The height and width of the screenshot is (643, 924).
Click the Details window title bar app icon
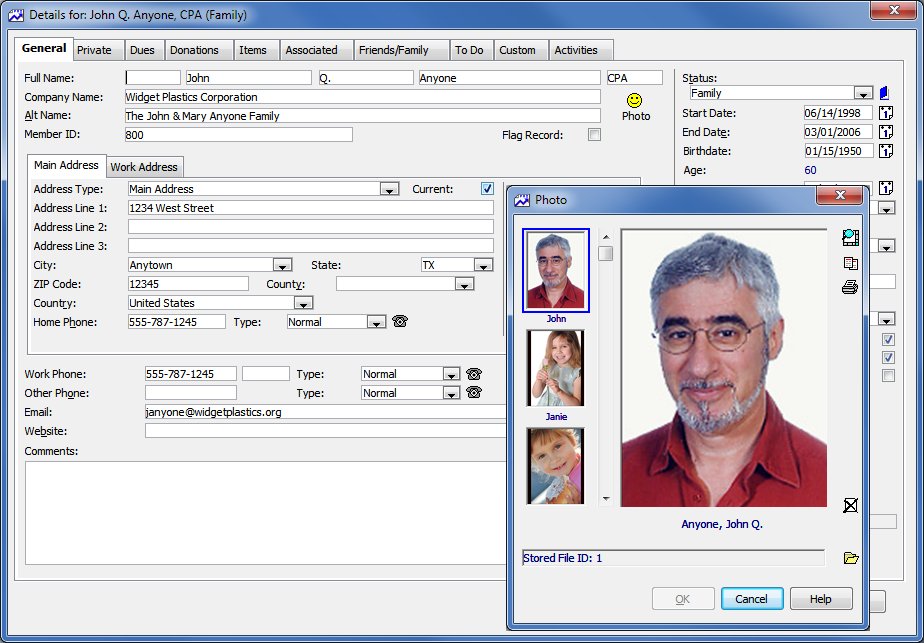coord(16,15)
